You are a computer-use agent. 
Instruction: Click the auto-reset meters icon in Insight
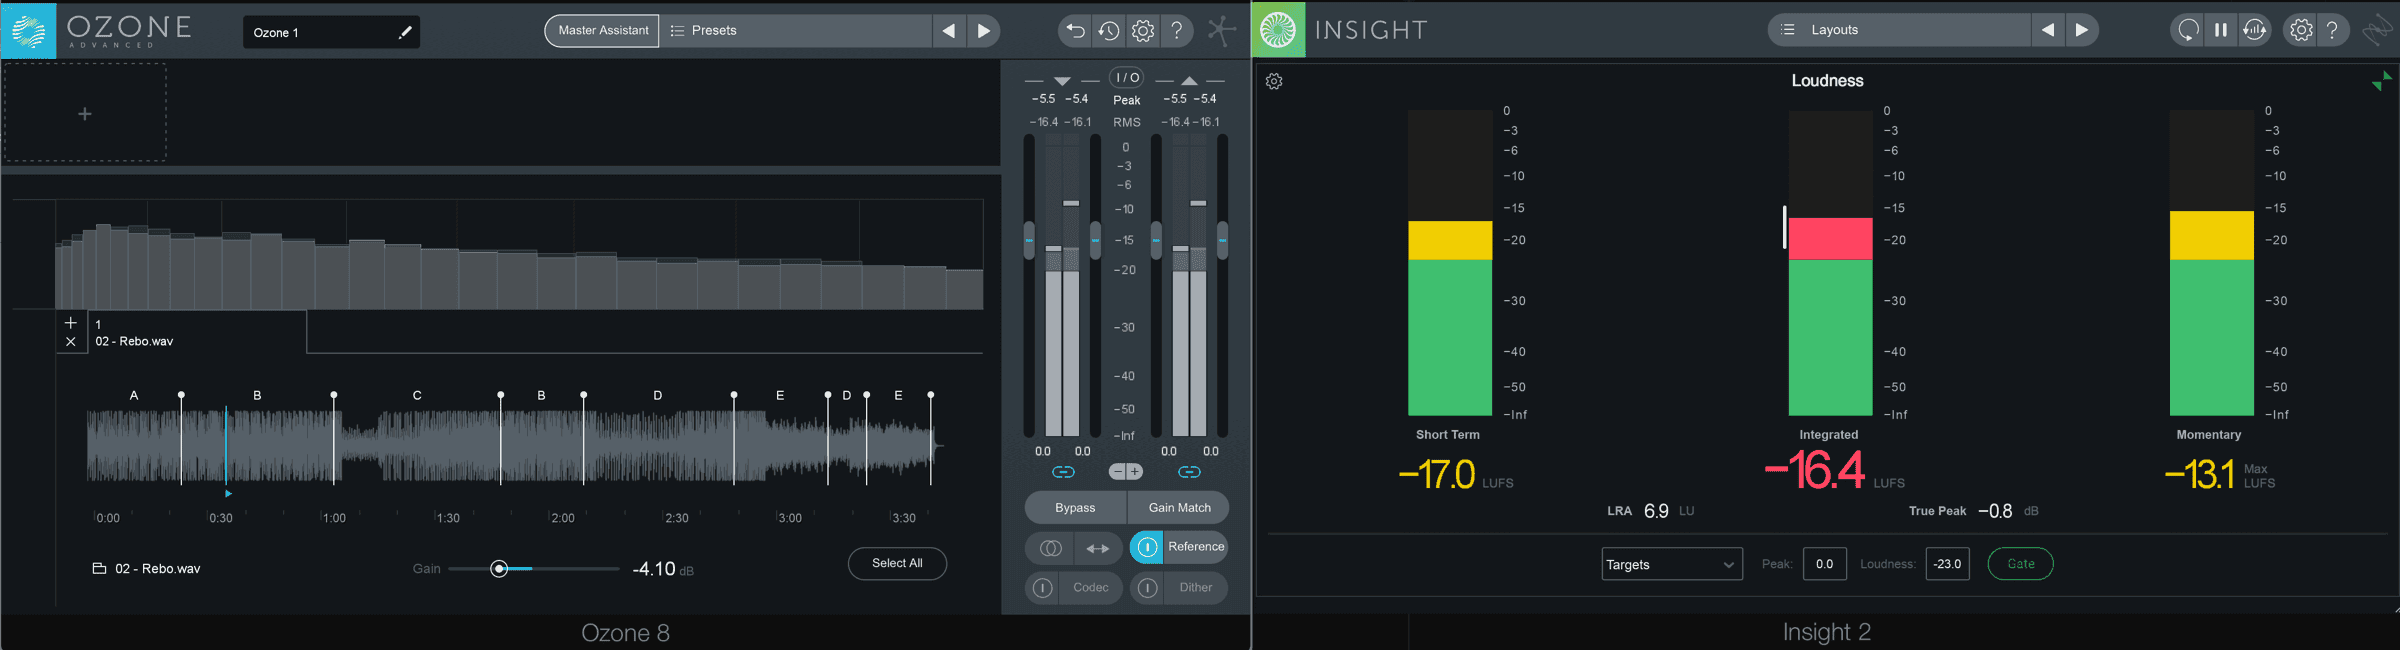click(x=2255, y=30)
